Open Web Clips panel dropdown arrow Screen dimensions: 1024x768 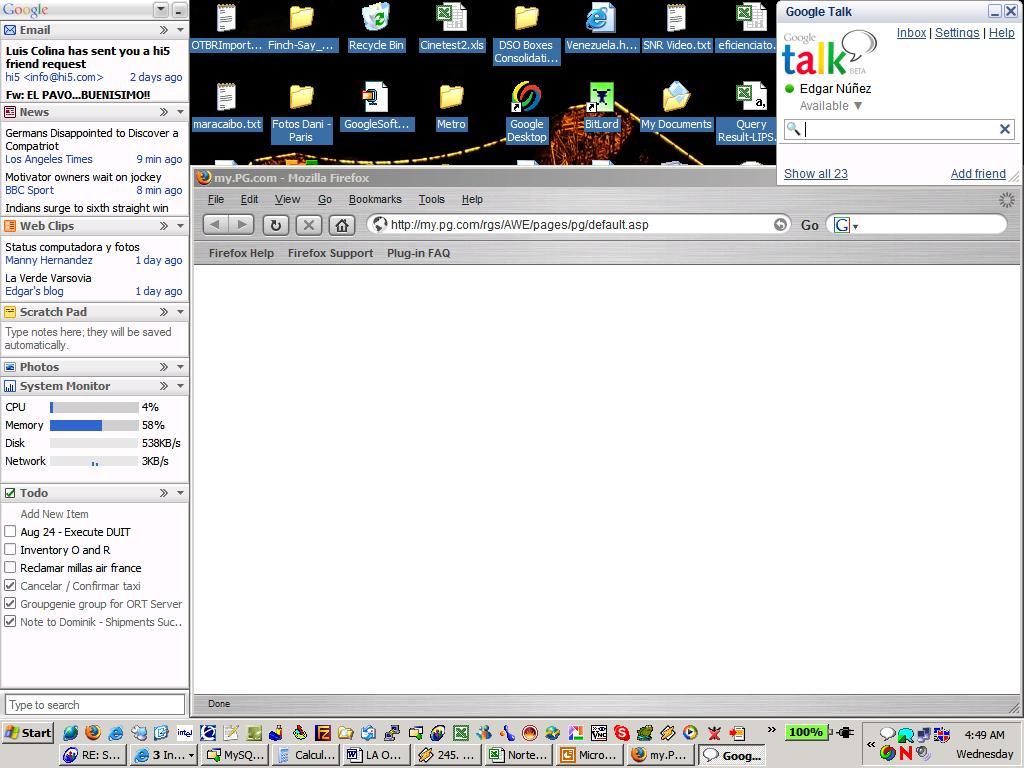pyautogui.click(x=180, y=226)
